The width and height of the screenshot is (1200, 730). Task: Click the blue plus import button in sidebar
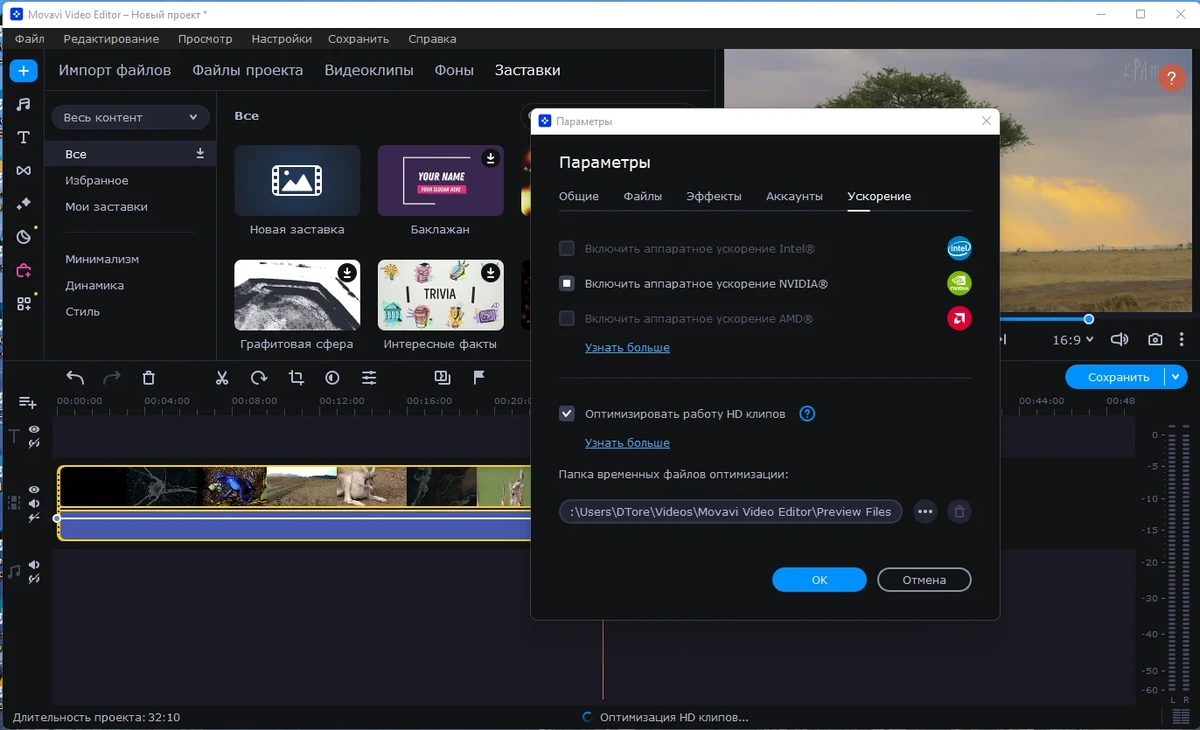24,71
